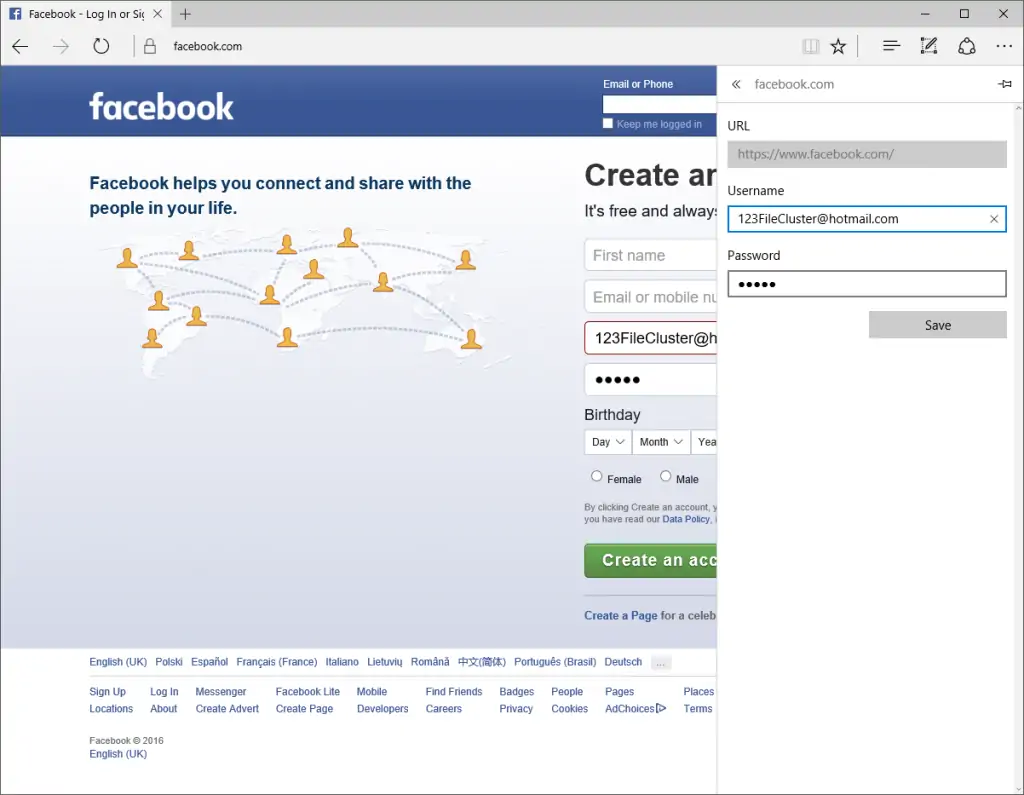Open the Year birthday dropdown
The image size is (1024, 795).
pos(704,442)
